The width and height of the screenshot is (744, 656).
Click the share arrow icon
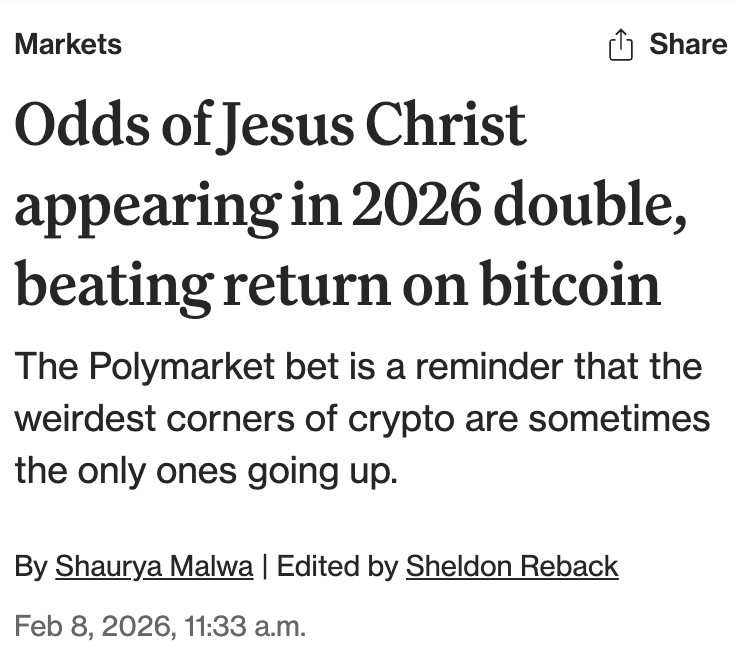pos(621,45)
